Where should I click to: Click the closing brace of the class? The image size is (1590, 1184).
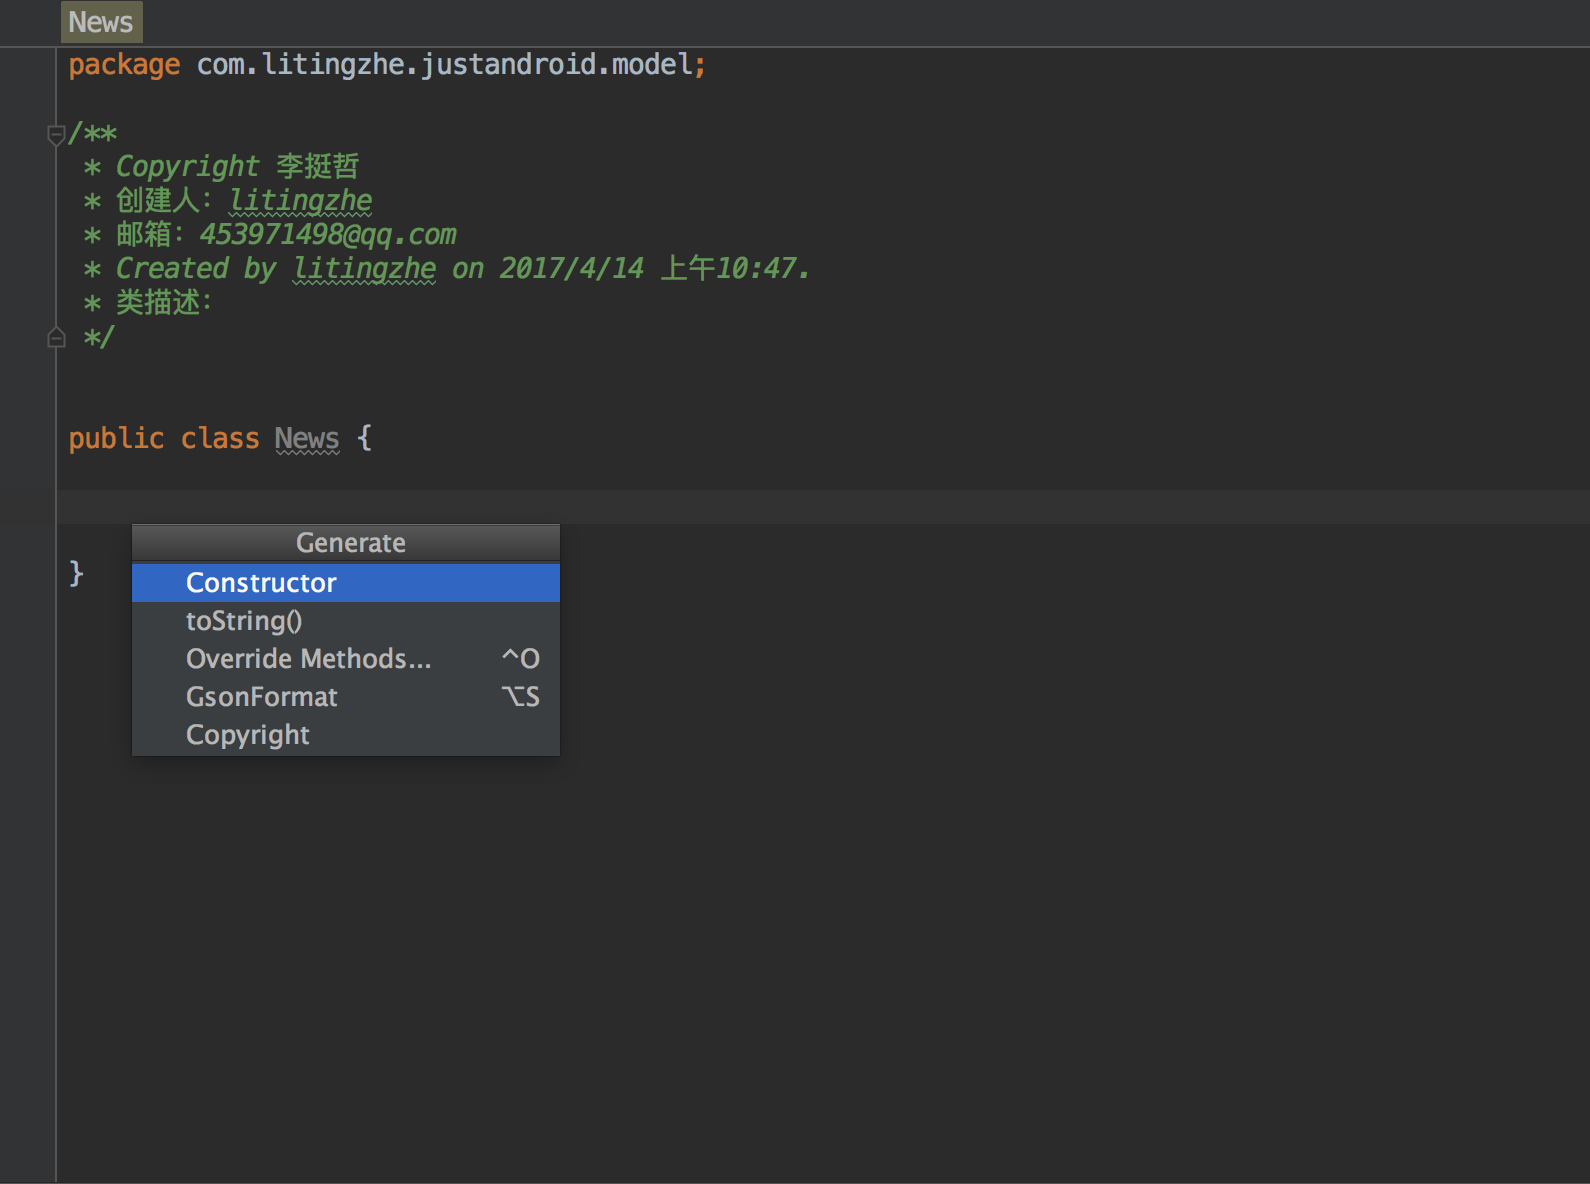click(x=76, y=573)
